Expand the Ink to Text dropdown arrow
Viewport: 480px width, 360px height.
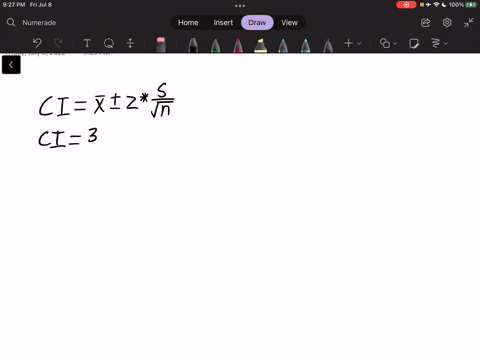[x=446, y=43]
